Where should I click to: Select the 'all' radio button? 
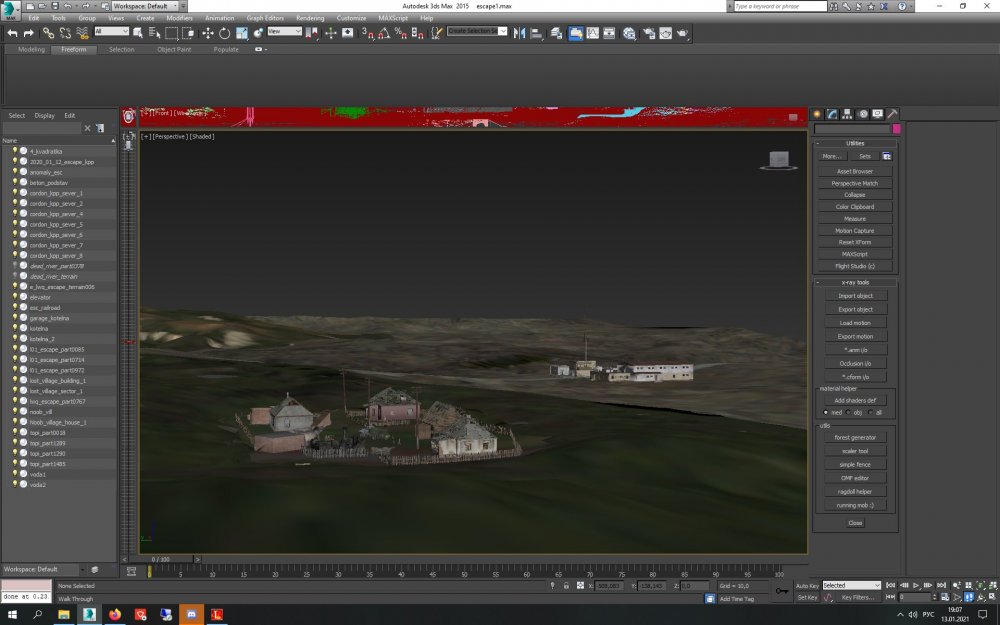pyautogui.click(x=870, y=412)
